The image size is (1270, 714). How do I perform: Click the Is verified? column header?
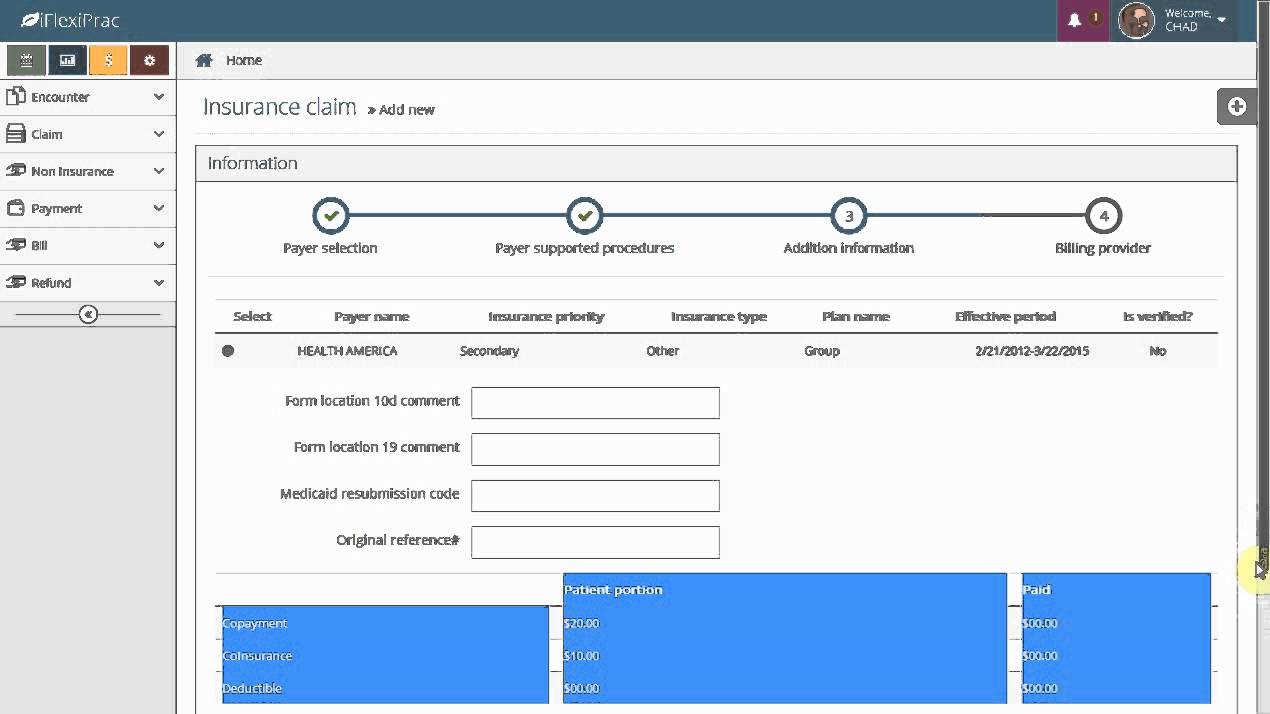(x=1157, y=316)
